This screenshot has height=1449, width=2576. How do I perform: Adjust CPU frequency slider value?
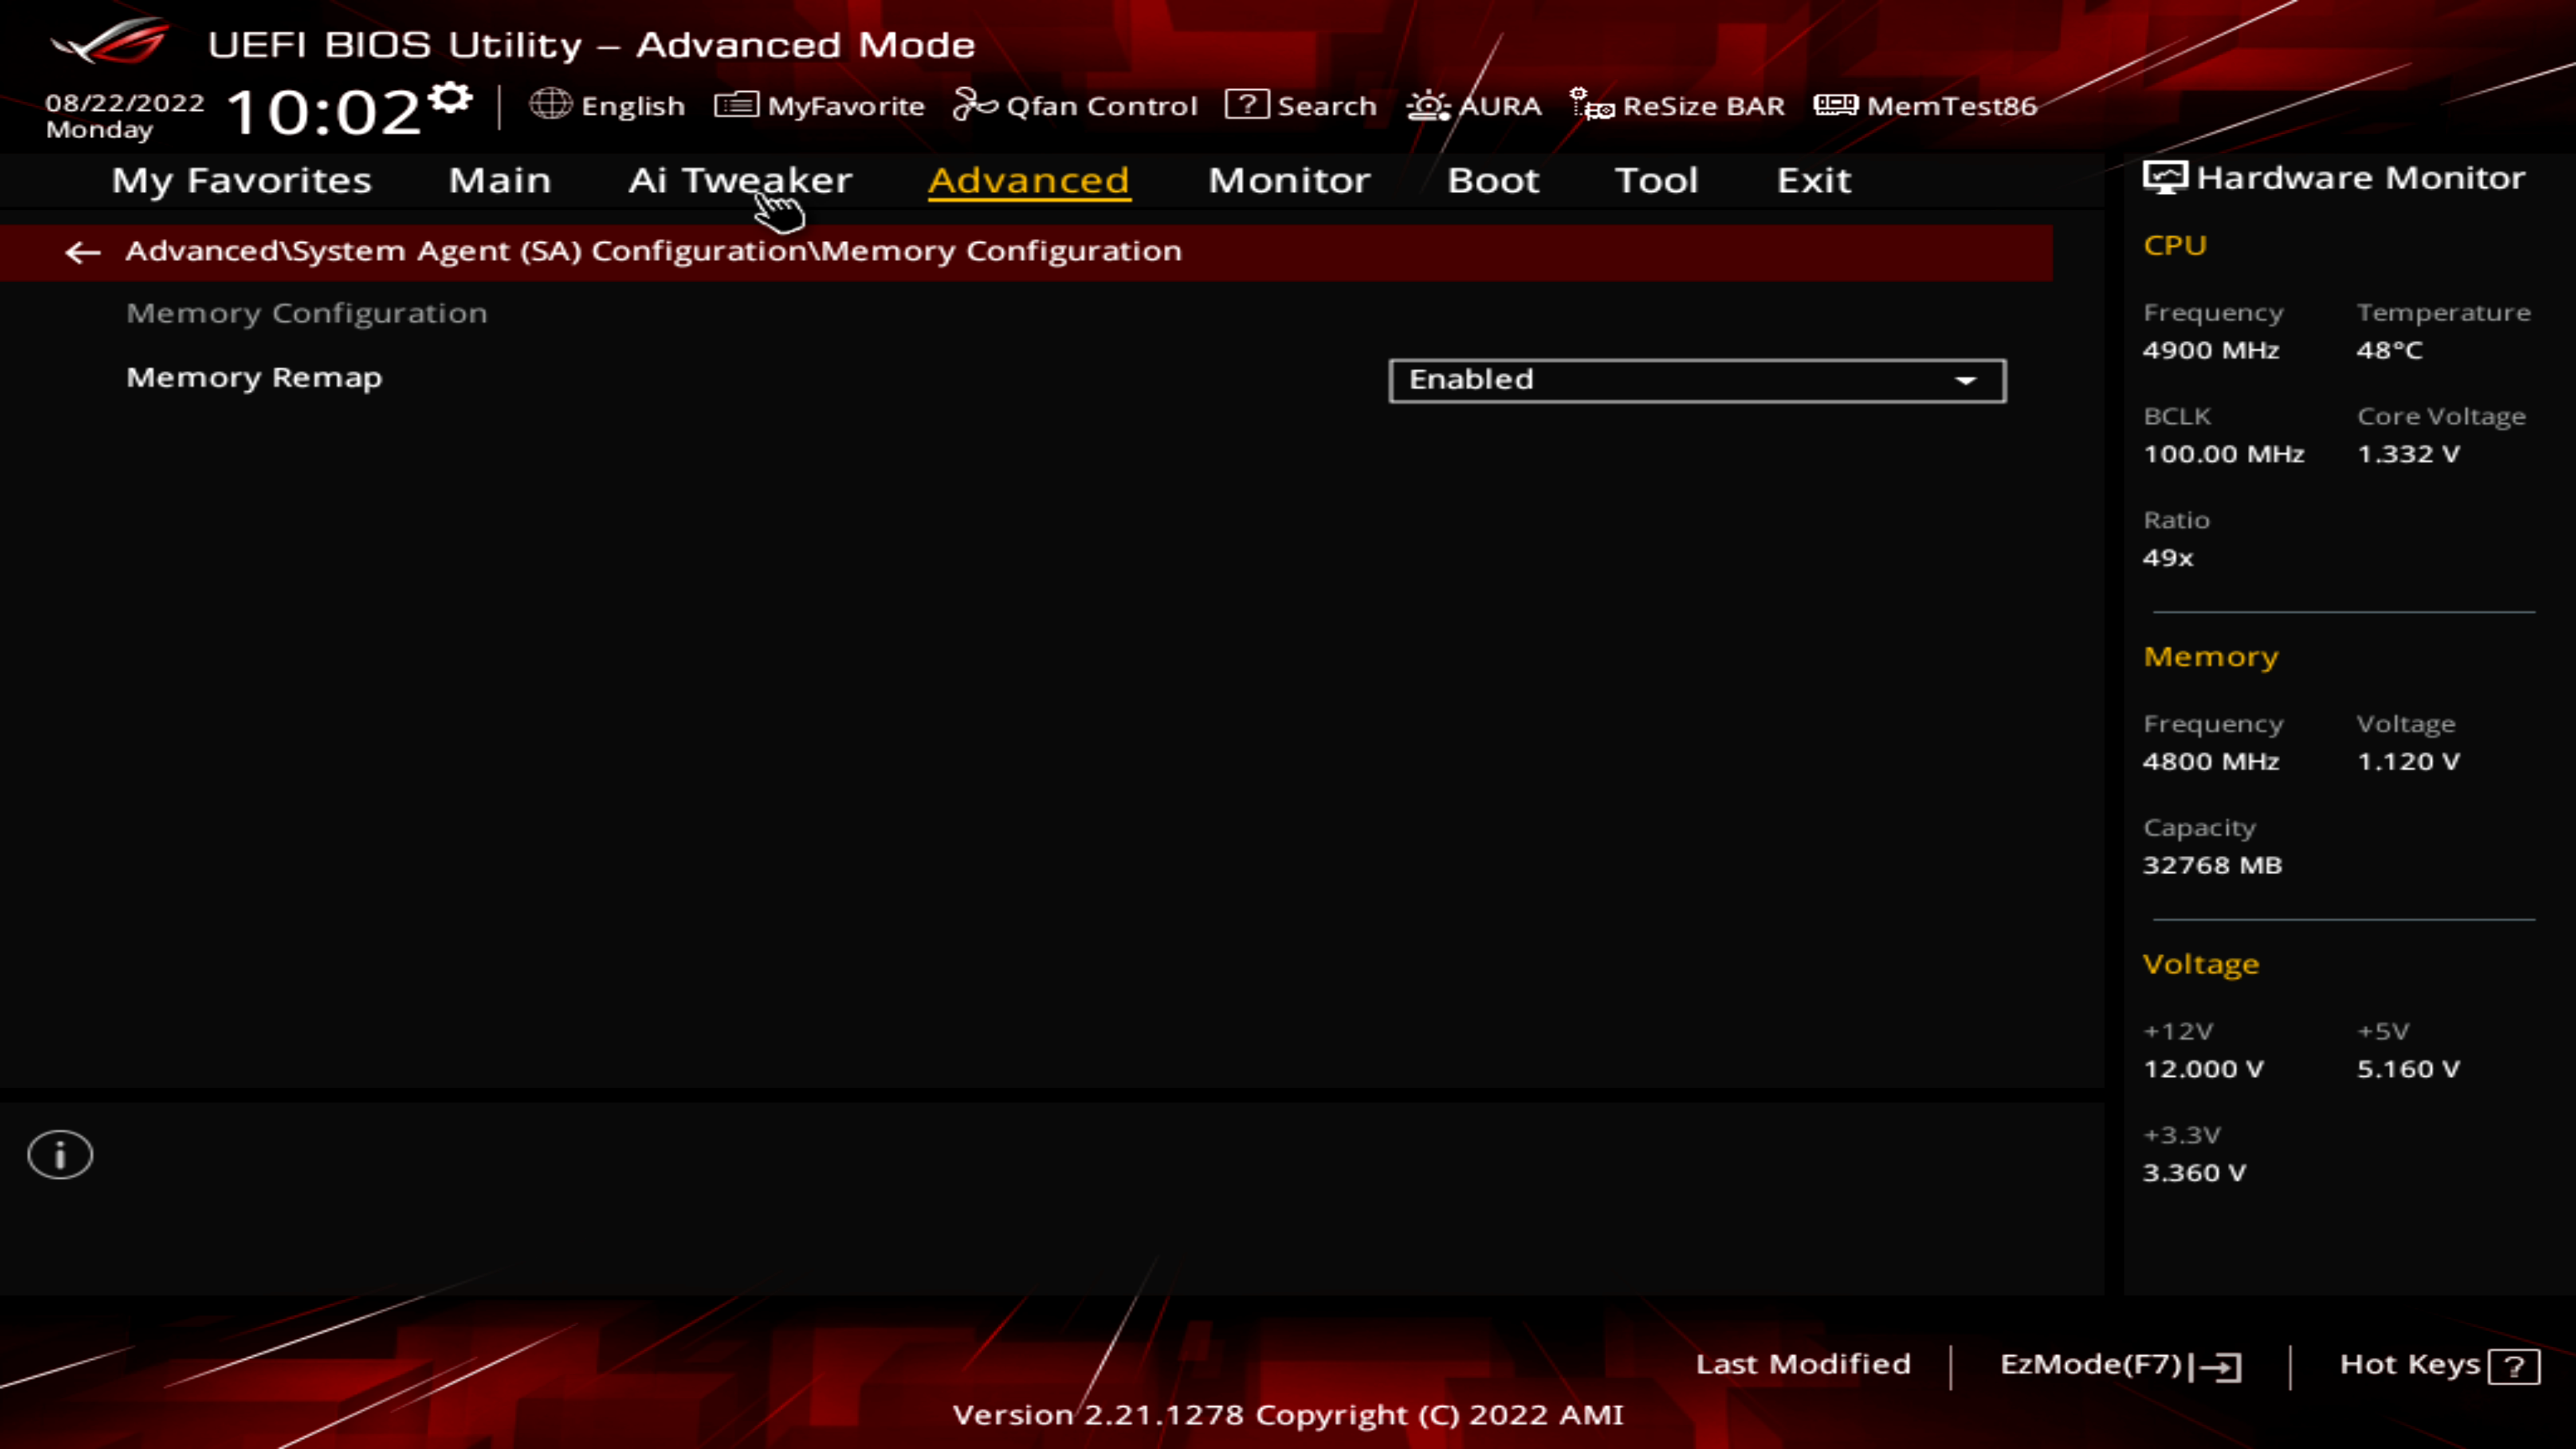(x=2210, y=349)
